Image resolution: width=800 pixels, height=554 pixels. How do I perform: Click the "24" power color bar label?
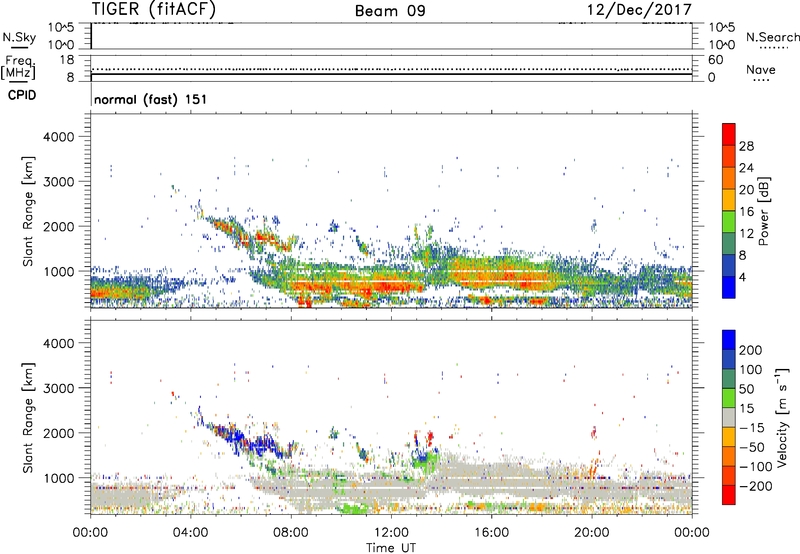(x=746, y=168)
